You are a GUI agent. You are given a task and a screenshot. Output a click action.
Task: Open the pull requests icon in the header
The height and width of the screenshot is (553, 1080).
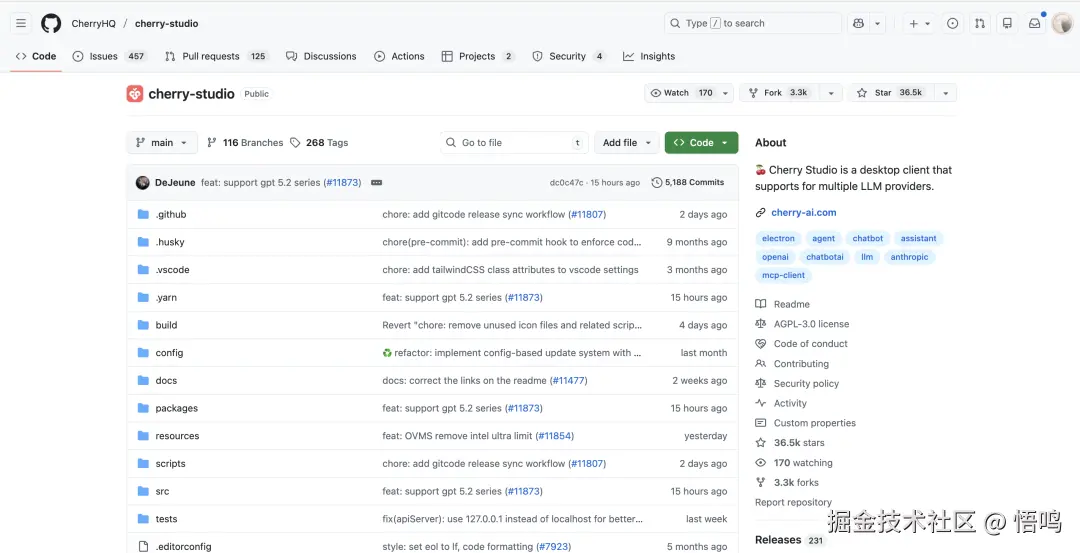(x=979, y=23)
